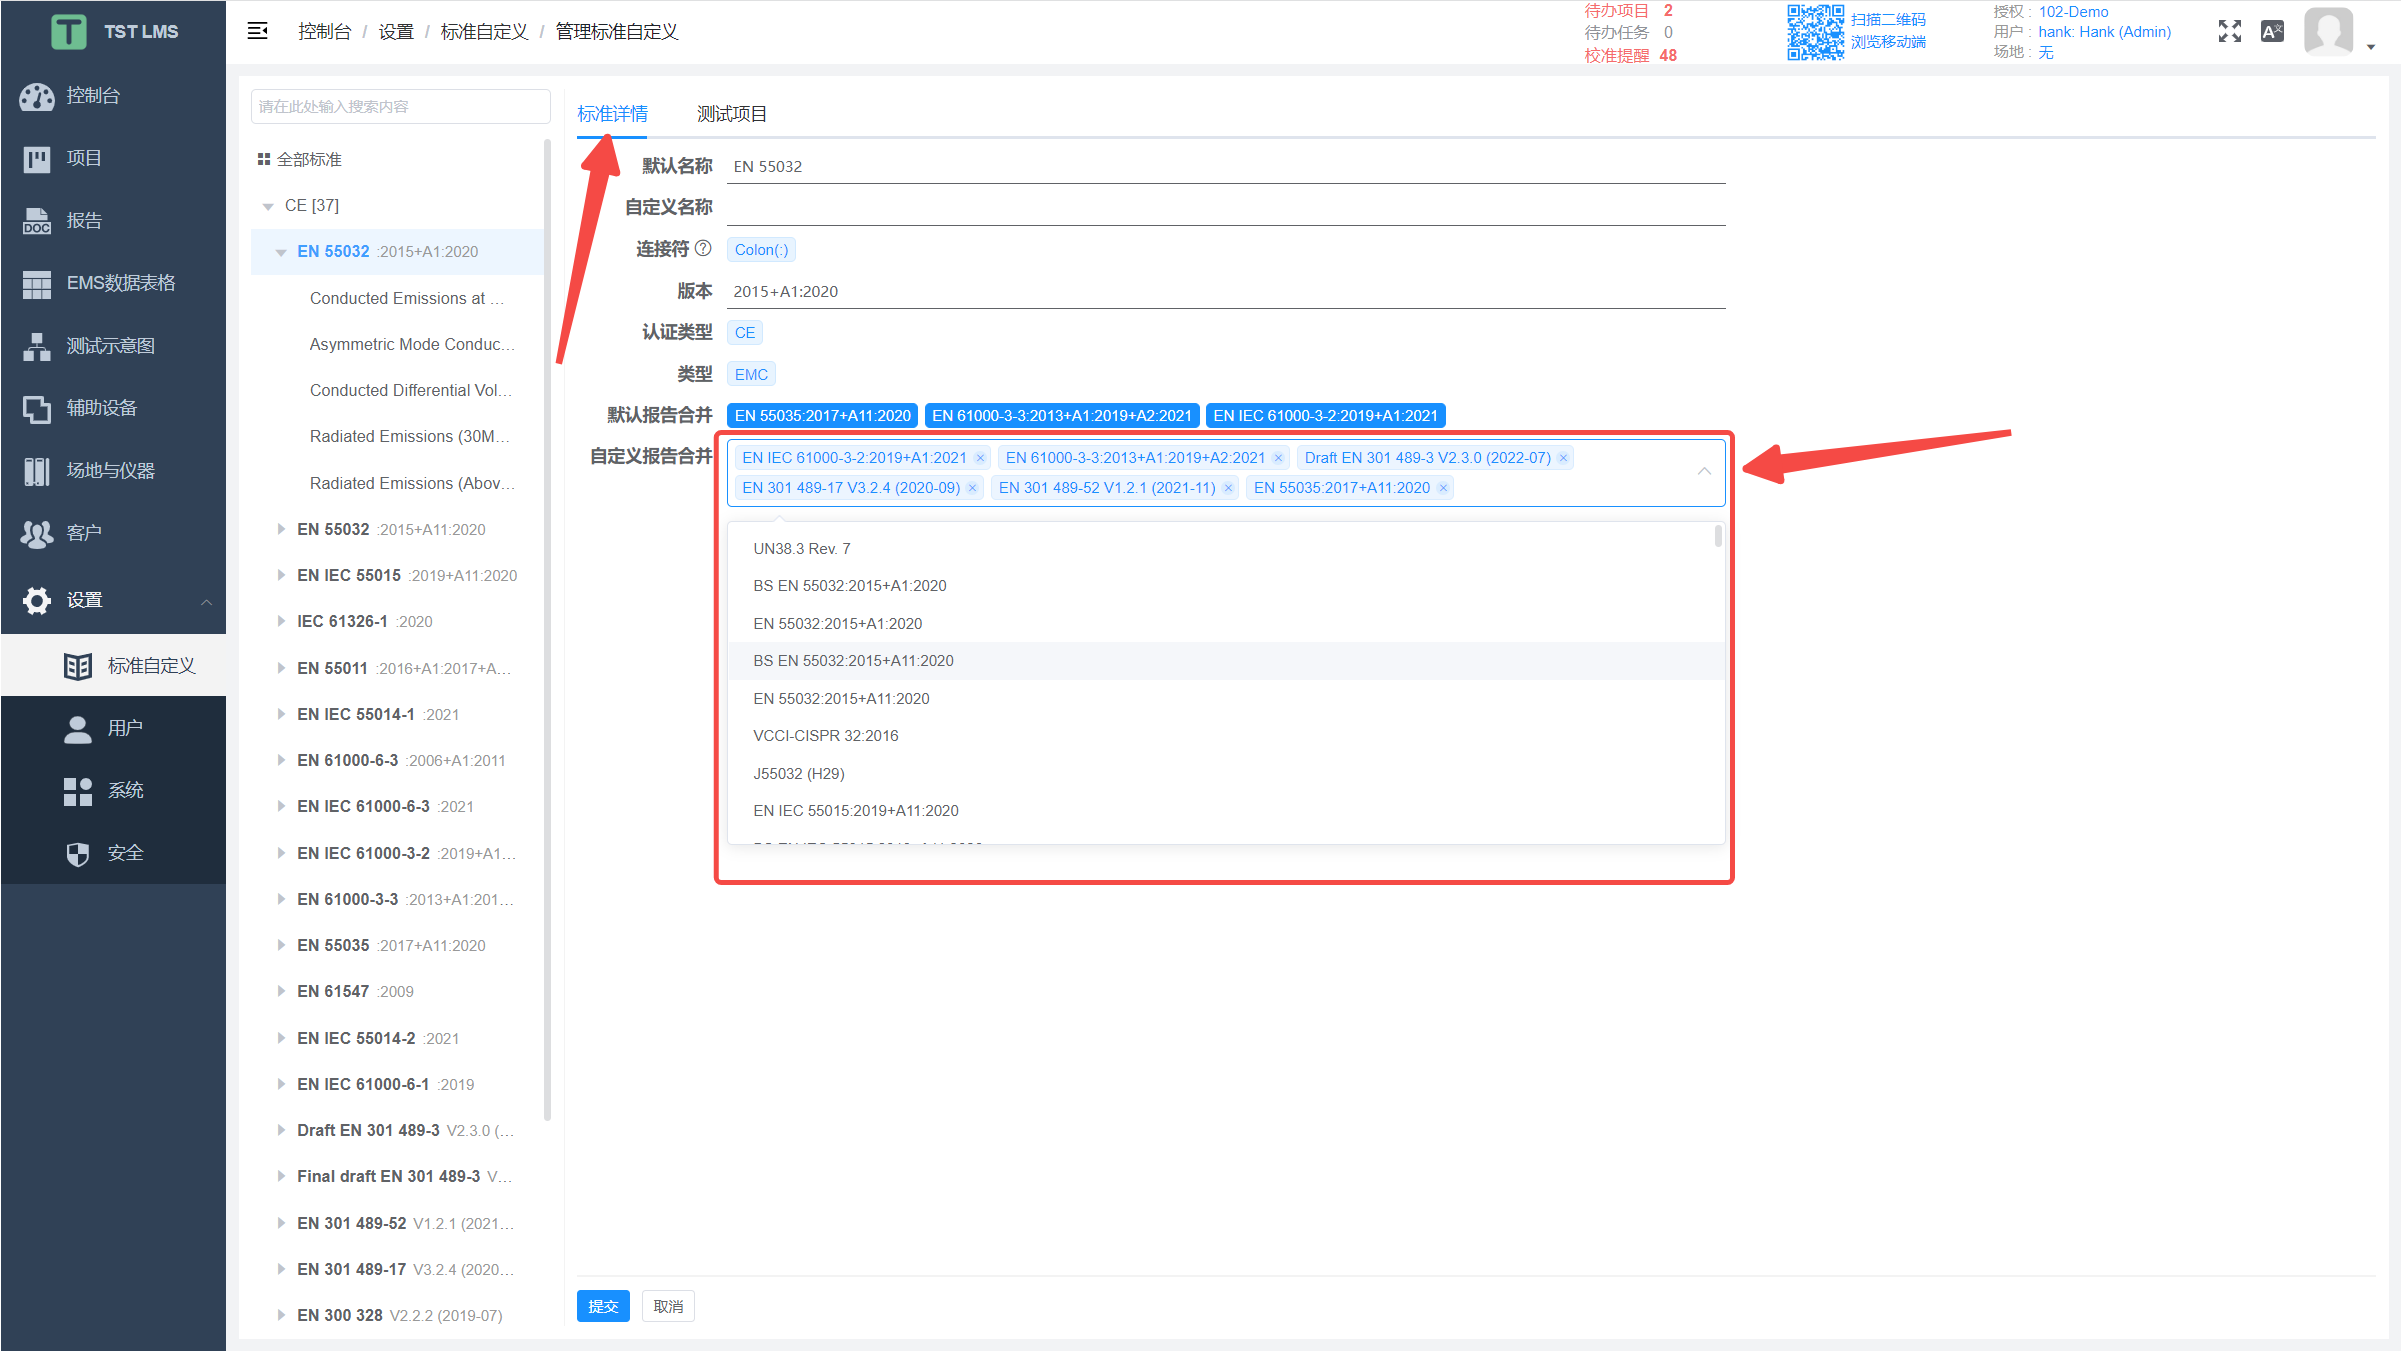
Task: Switch to the 测试项目 tab
Action: 732,114
